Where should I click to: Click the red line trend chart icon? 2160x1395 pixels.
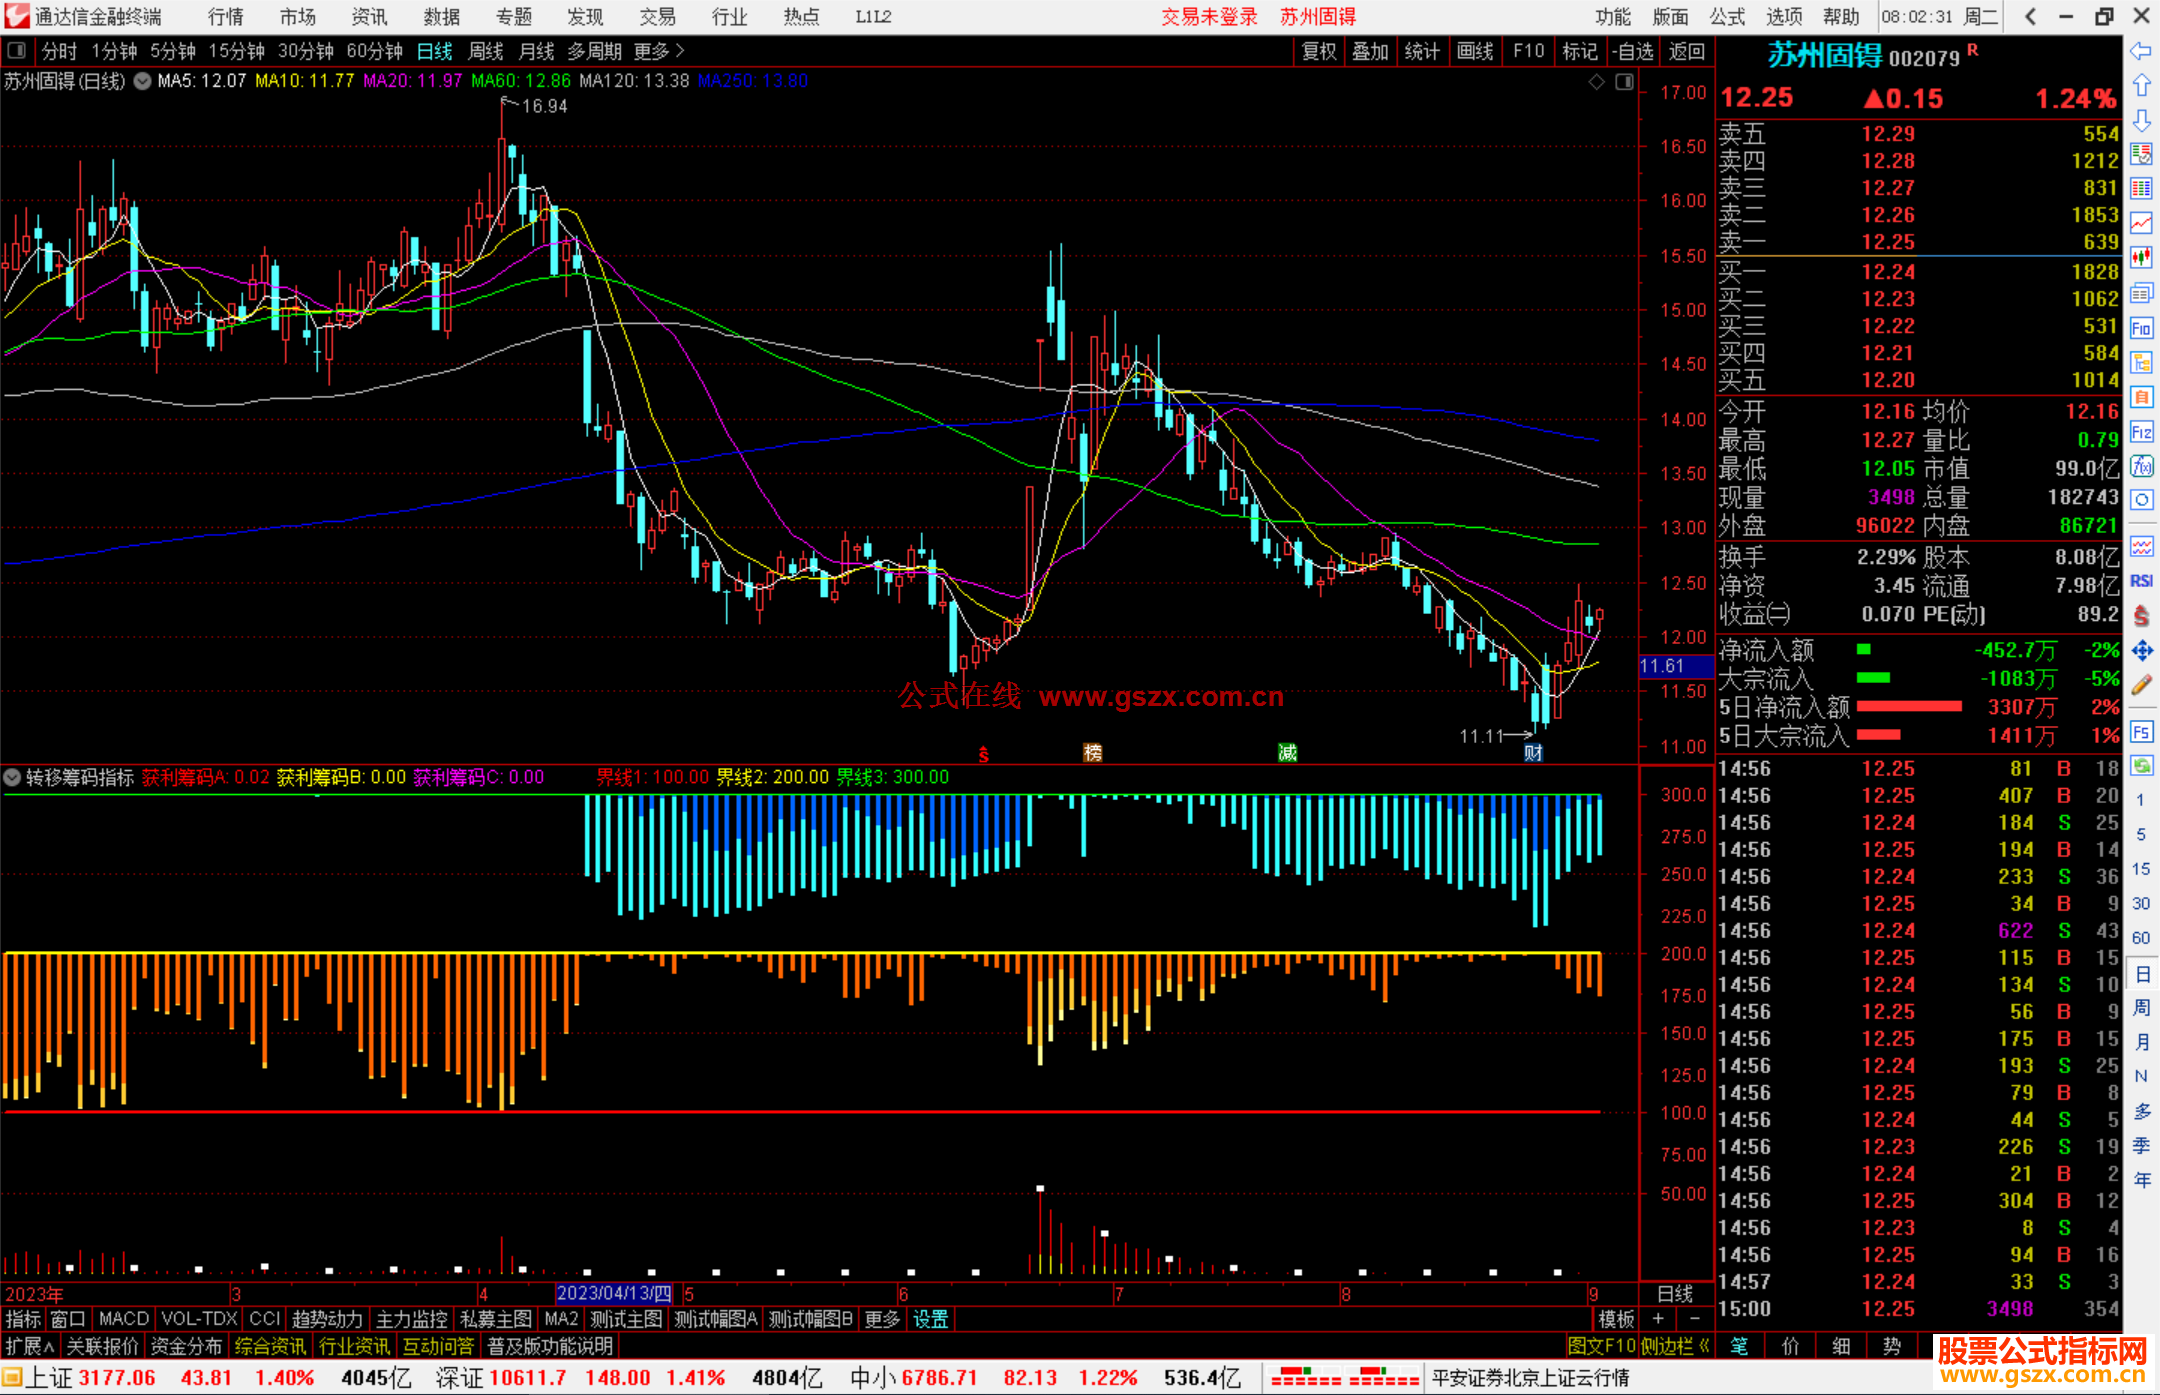2141,223
